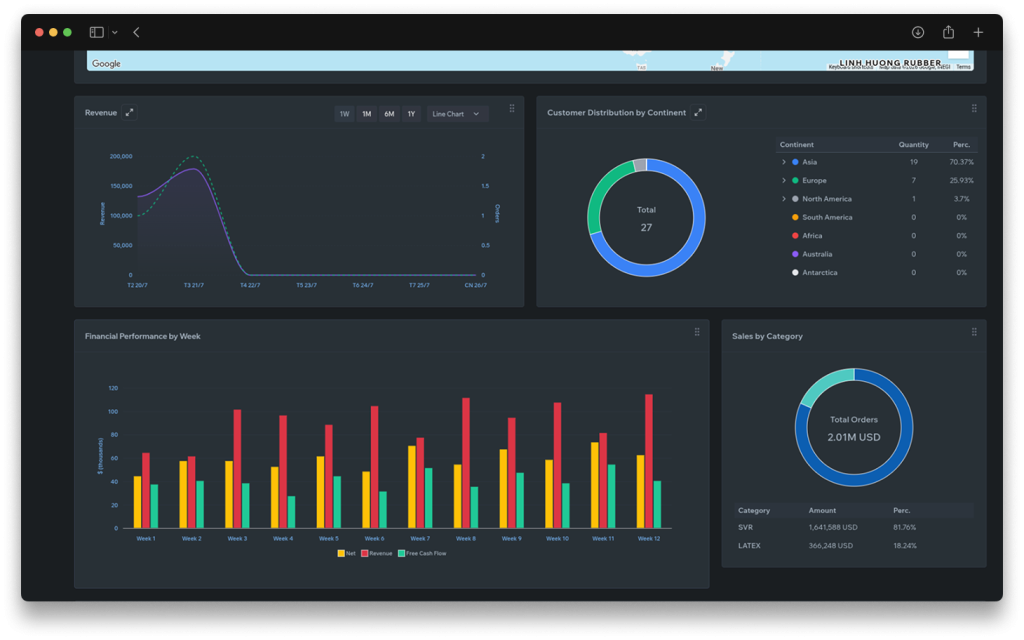Toggle Net series in chart legend
The image size is (1024, 640).
(x=347, y=553)
